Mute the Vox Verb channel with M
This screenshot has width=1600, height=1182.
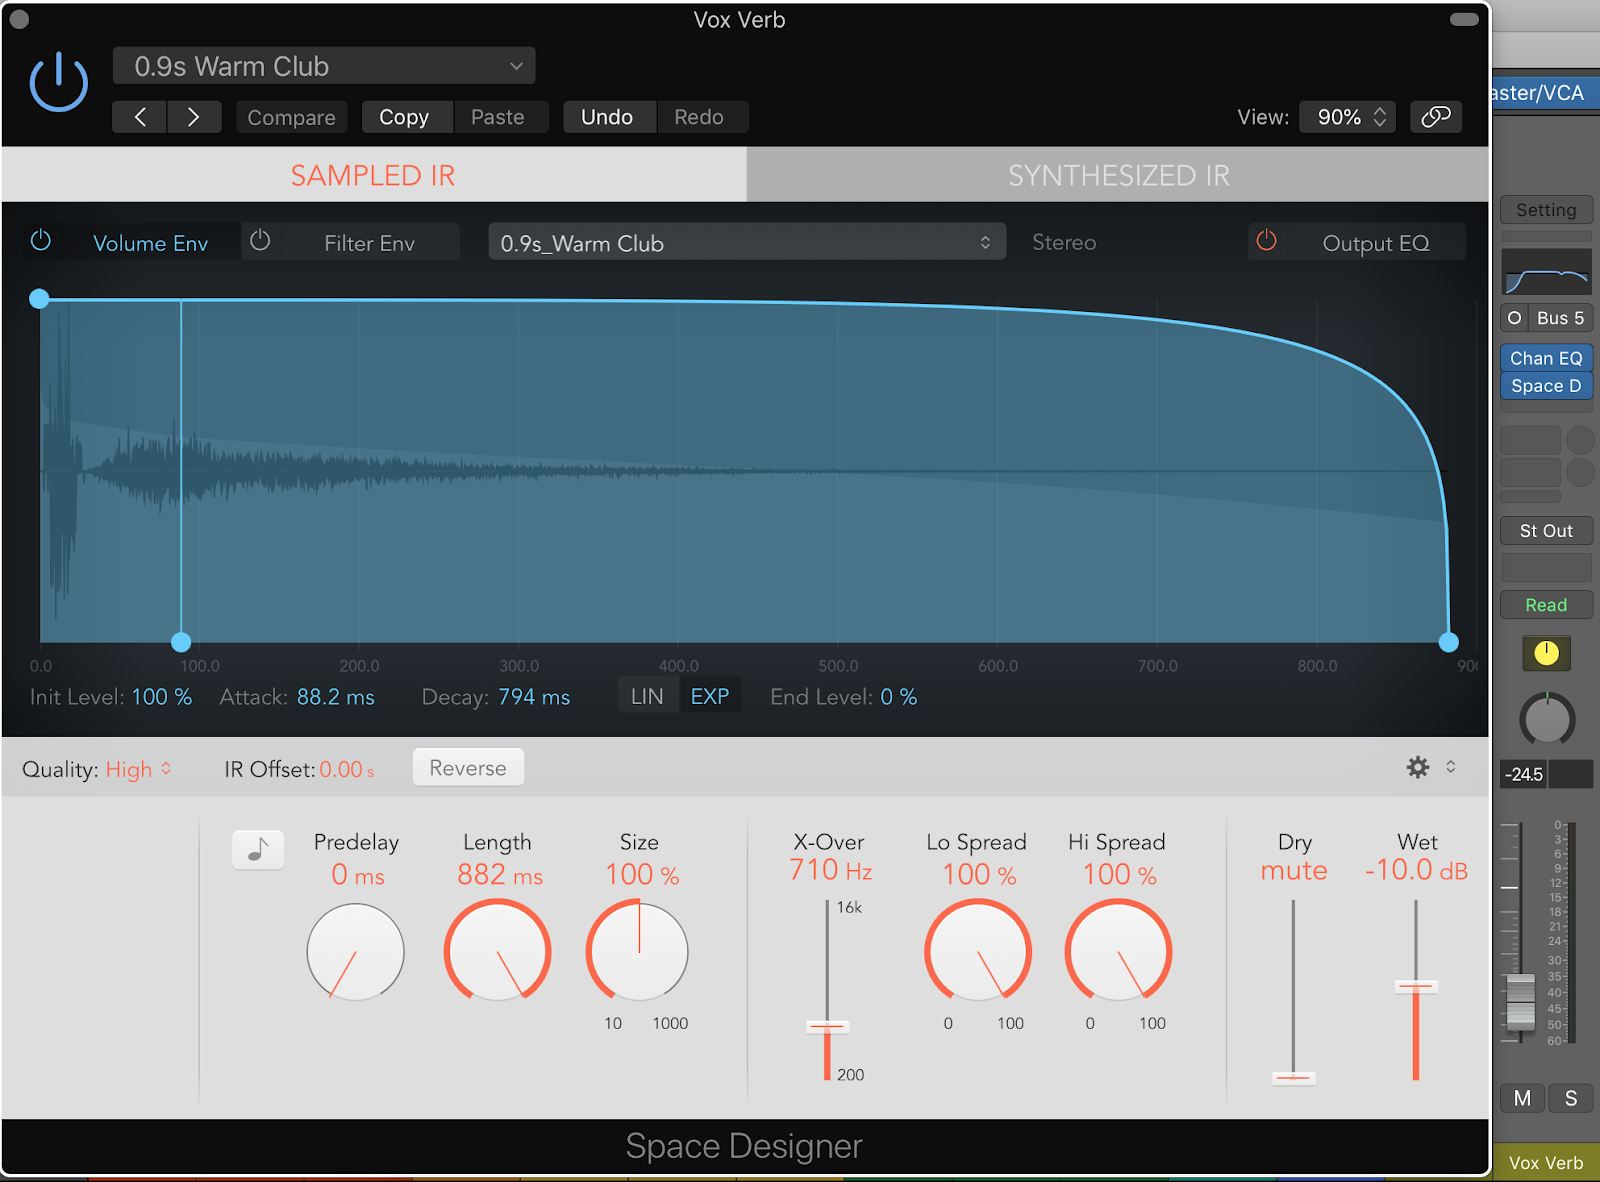tap(1522, 1098)
